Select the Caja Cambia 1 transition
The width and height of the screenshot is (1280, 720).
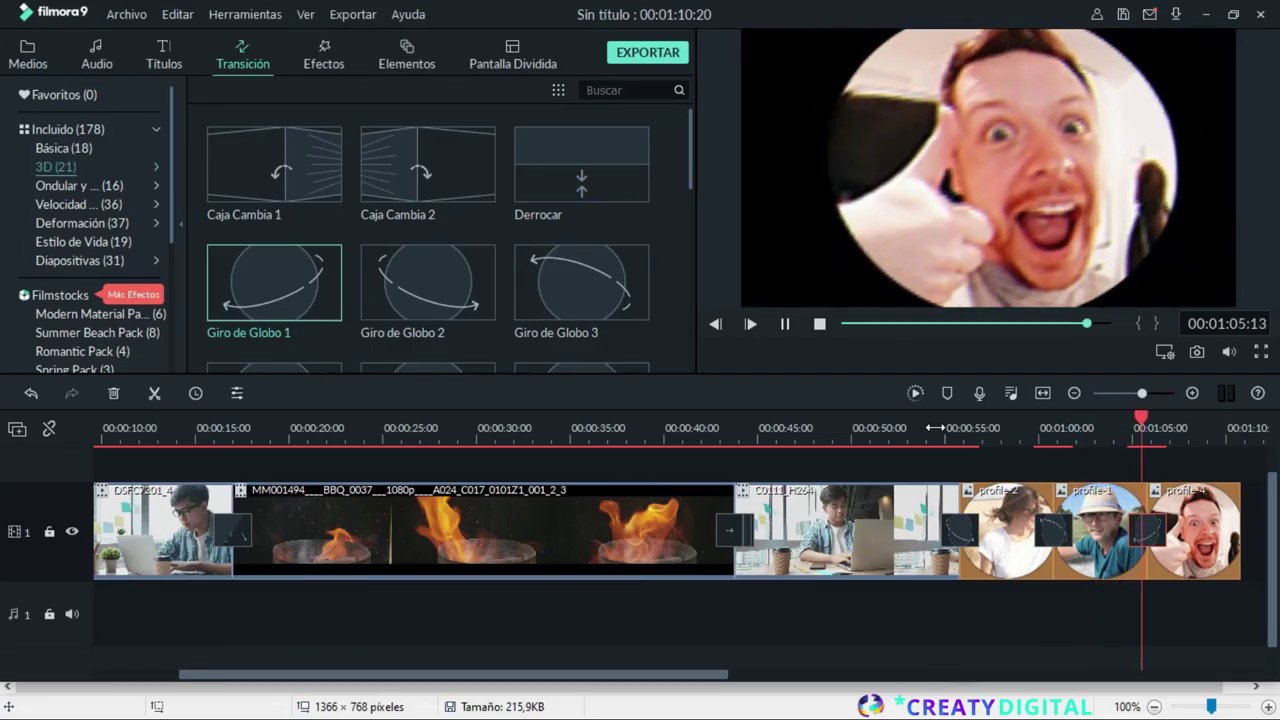[x=274, y=164]
